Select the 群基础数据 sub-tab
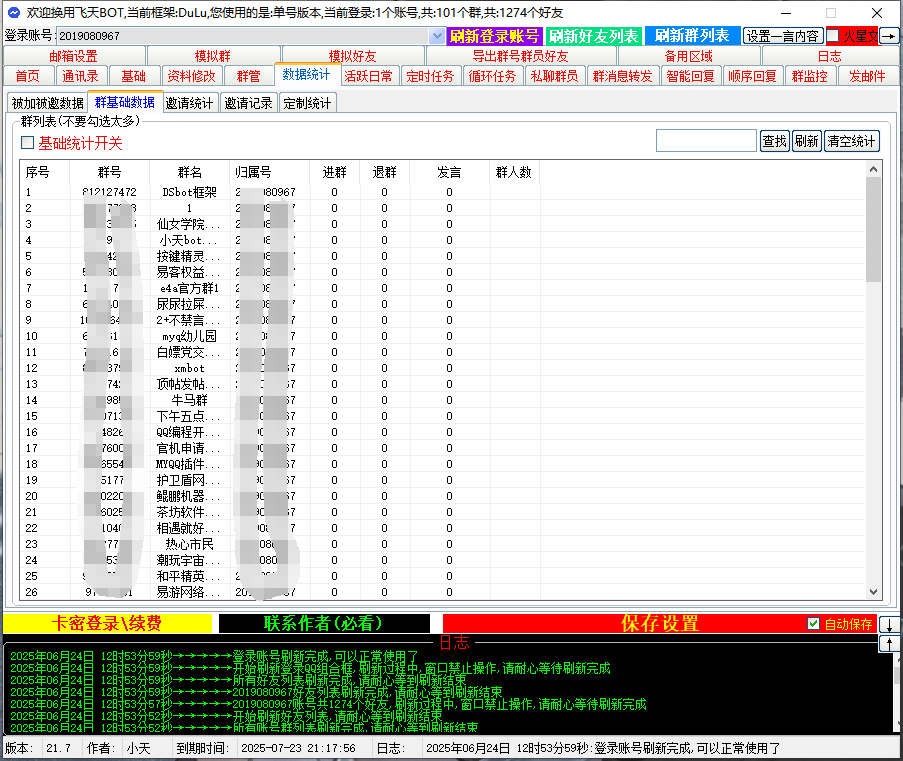The width and height of the screenshot is (903, 761). coord(124,102)
